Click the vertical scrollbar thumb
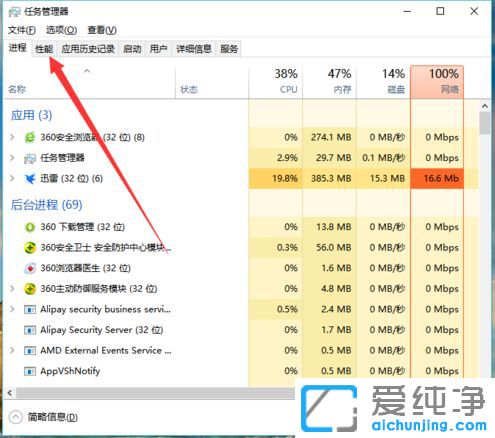The height and width of the screenshot is (438, 495). 485,123
